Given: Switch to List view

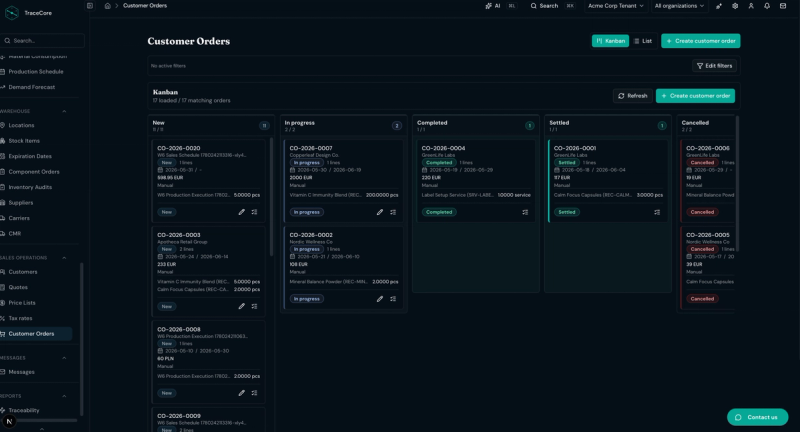Looking at the screenshot, I should [643, 41].
